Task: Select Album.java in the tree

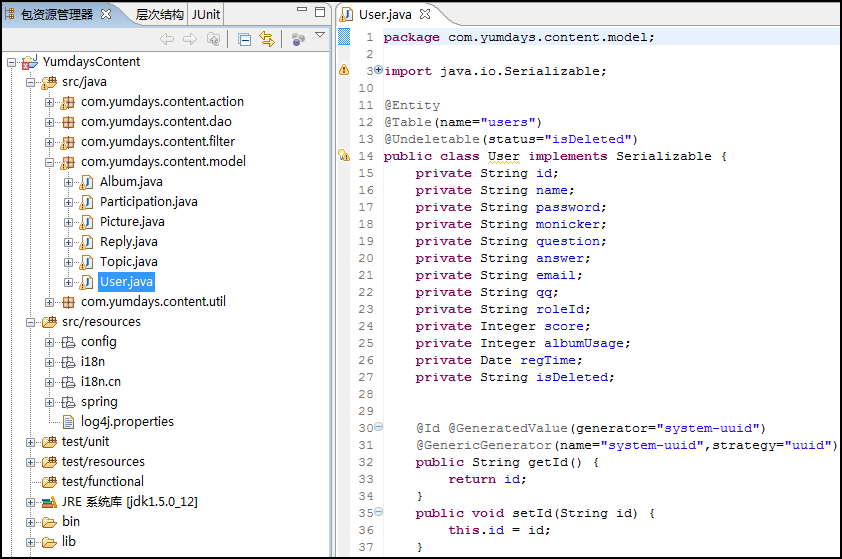Action: [x=131, y=182]
